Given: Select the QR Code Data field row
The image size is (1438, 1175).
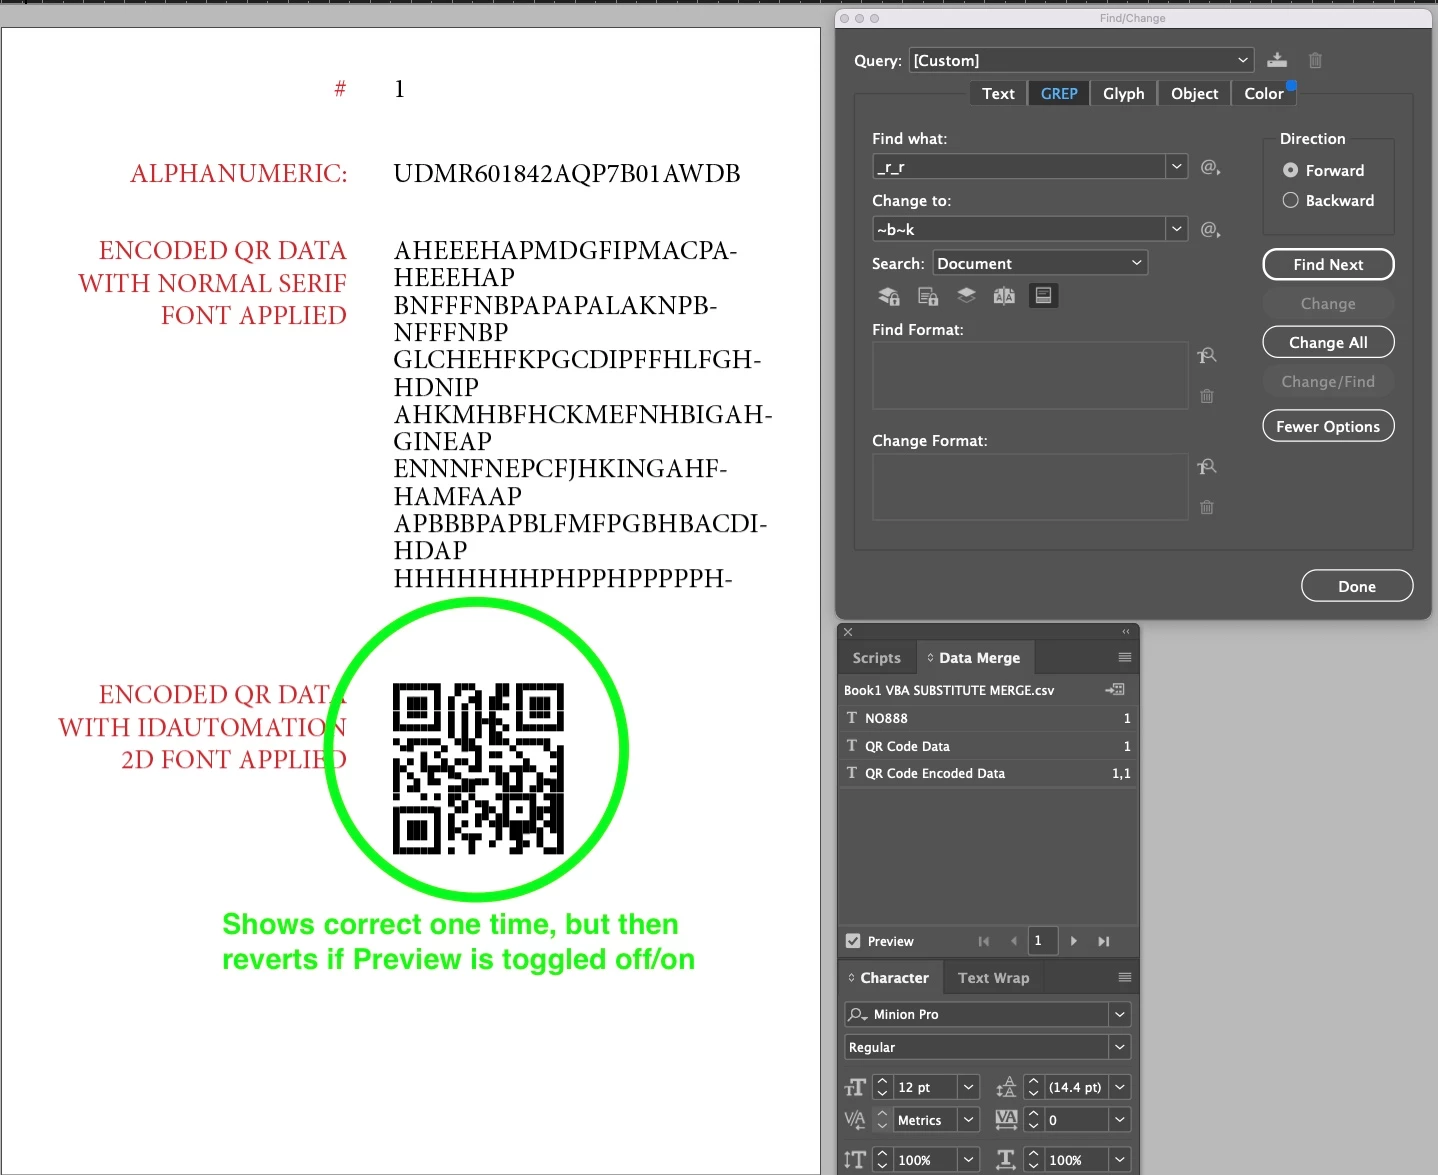Looking at the screenshot, I should click(988, 746).
